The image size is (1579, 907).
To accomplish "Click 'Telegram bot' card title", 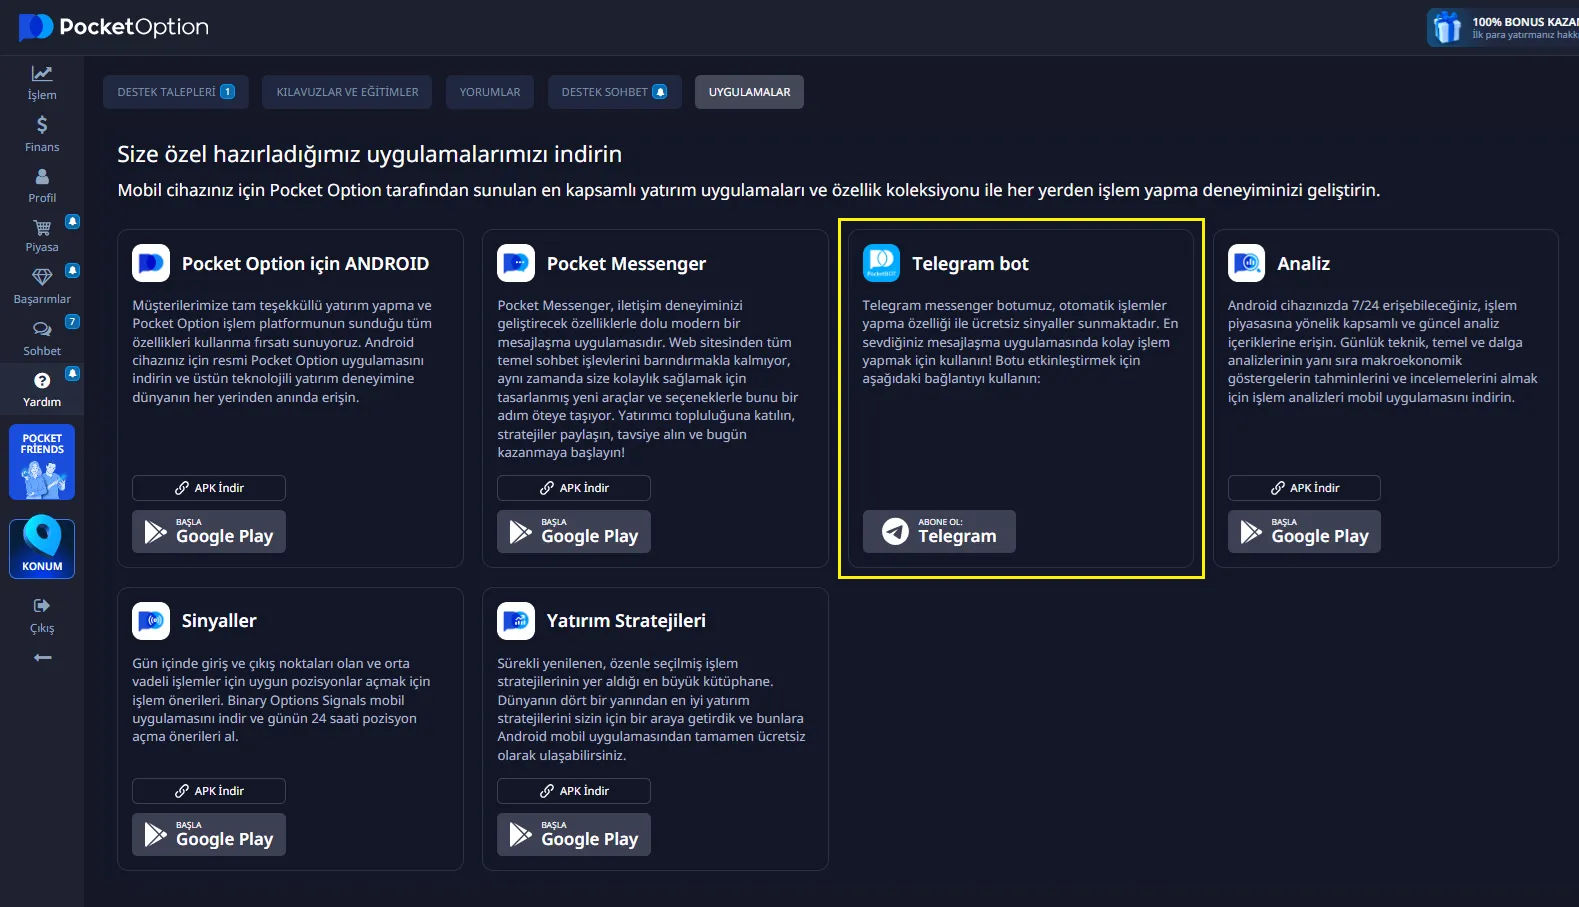I will pyautogui.click(x=970, y=264).
